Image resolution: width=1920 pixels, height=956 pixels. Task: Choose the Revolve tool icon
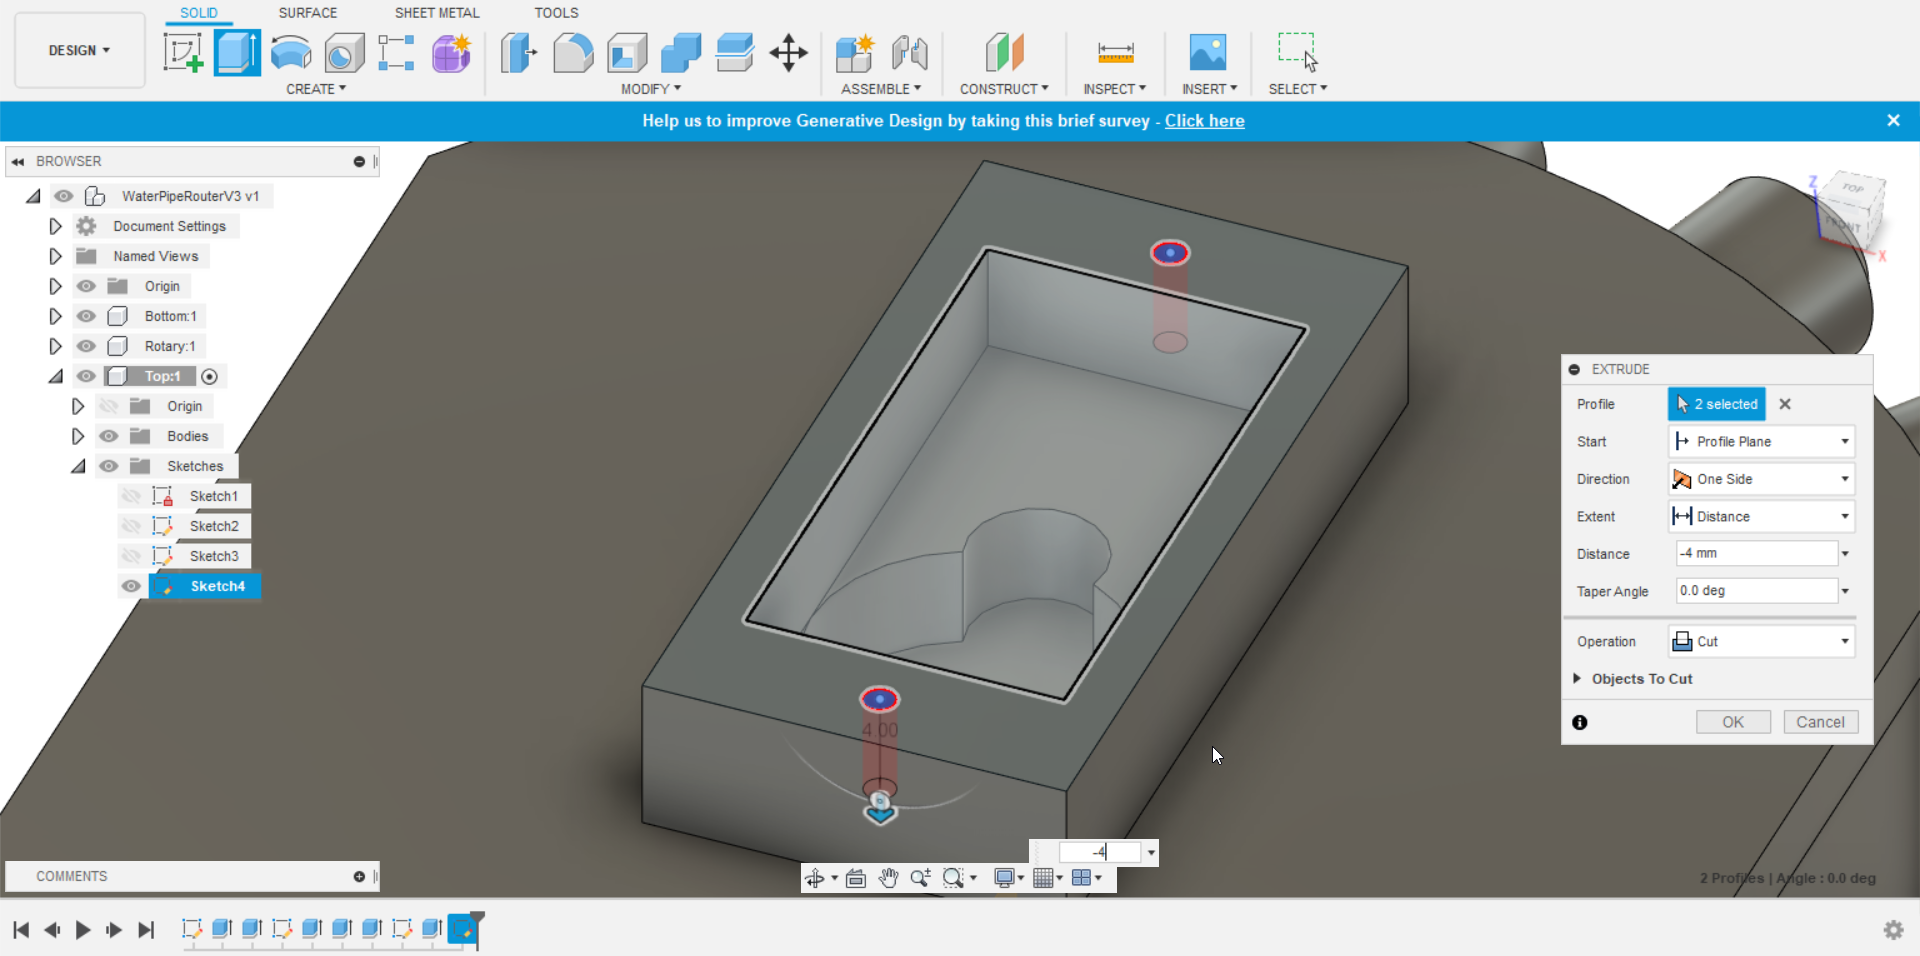tap(291, 52)
